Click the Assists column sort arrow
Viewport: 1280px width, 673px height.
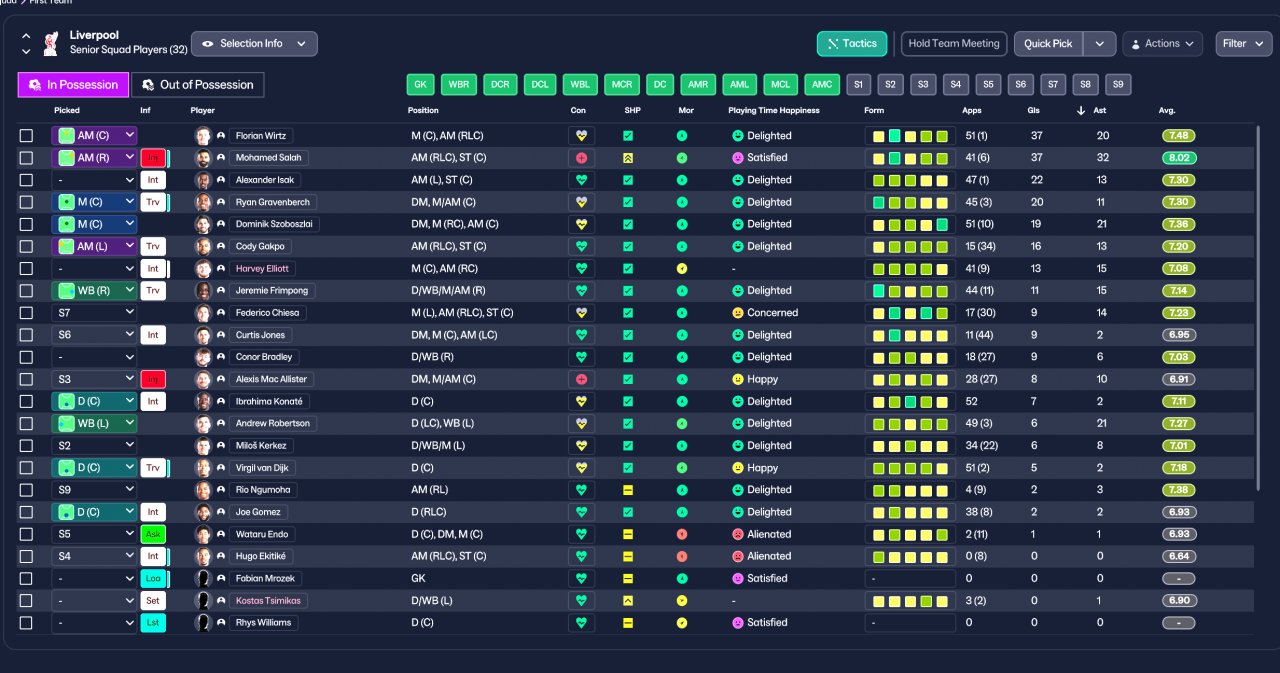(1081, 111)
